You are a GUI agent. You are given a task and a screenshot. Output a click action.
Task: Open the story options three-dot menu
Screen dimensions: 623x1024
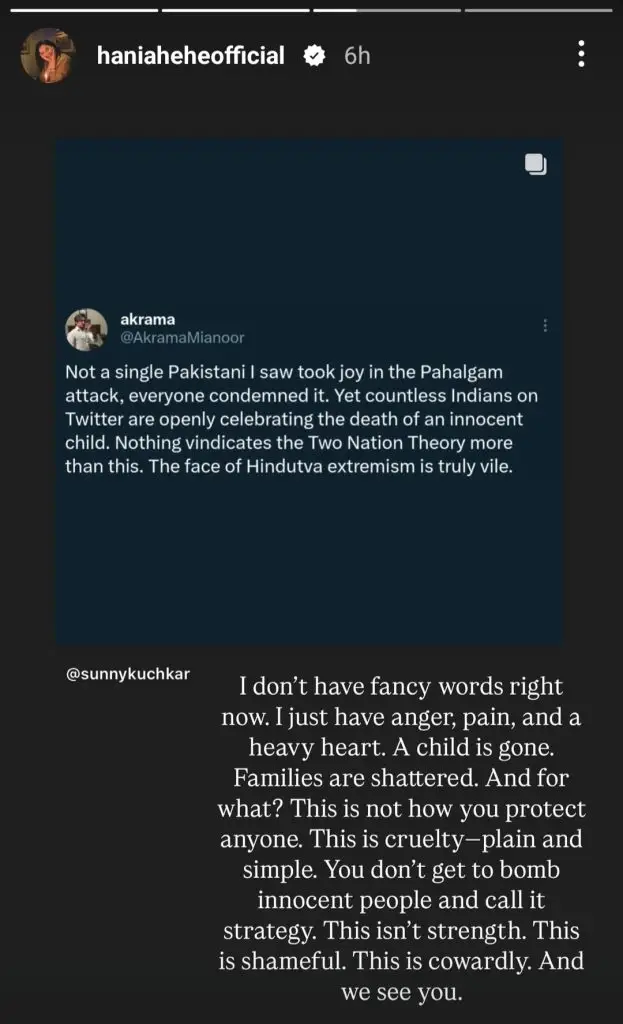coord(581,56)
